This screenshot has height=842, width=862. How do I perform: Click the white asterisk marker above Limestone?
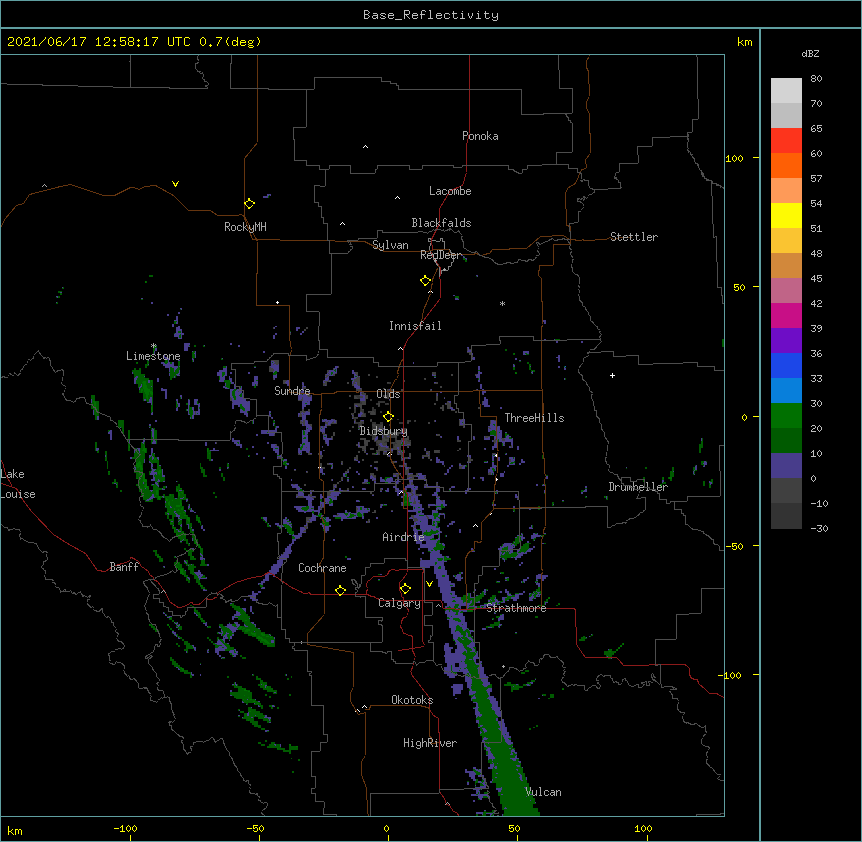tap(154, 346)
